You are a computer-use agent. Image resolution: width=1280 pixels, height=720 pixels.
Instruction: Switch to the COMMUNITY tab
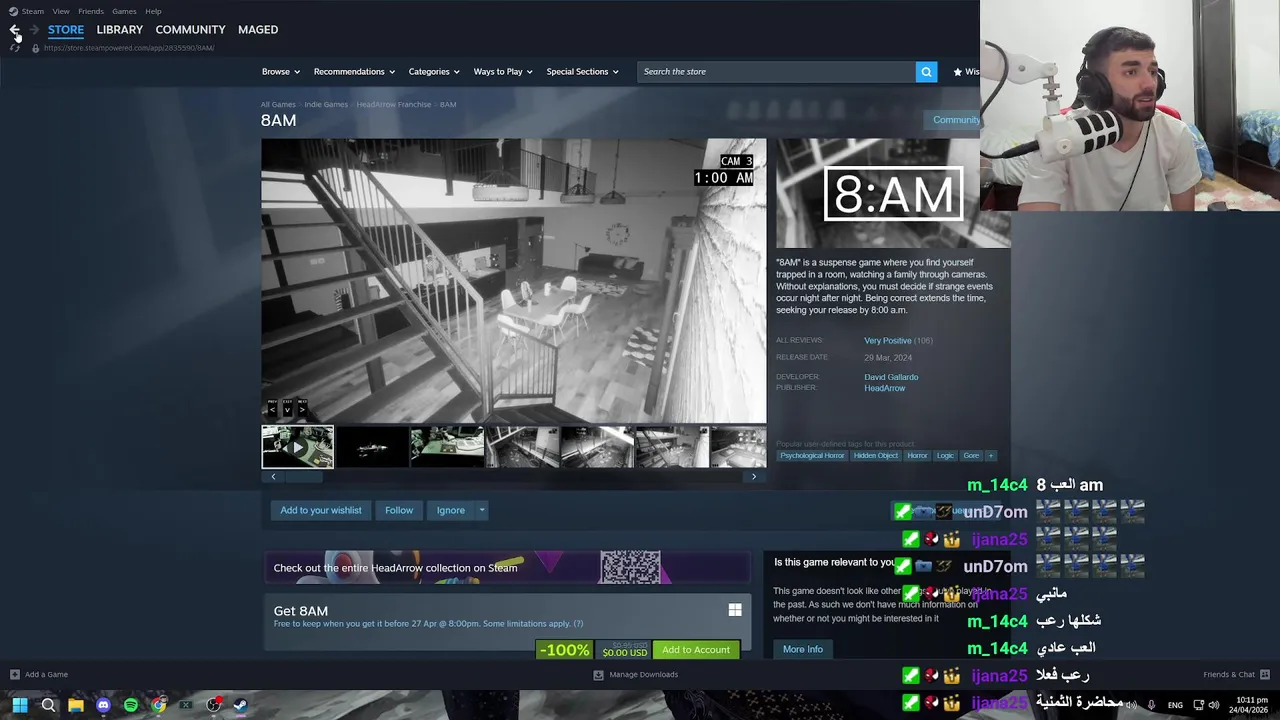coord(190,30)
